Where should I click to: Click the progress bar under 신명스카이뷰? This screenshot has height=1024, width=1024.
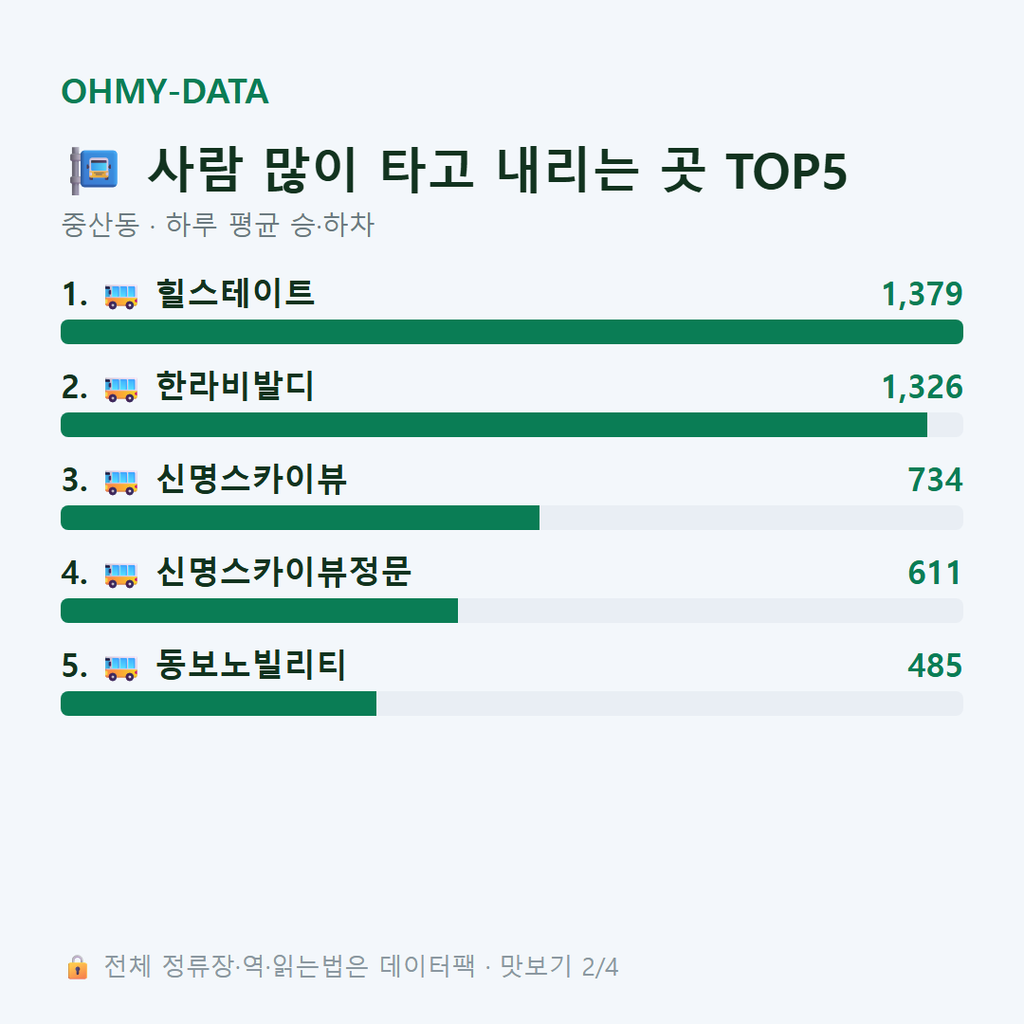512,518
